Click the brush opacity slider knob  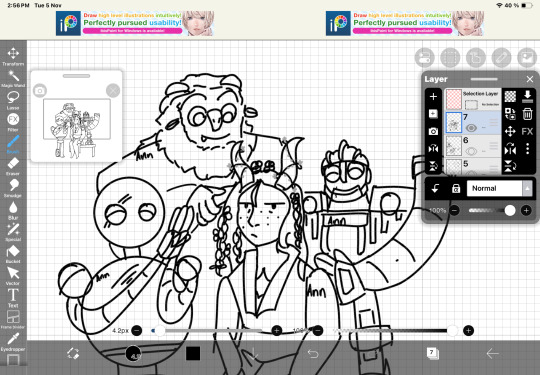(x=452, y=331)
